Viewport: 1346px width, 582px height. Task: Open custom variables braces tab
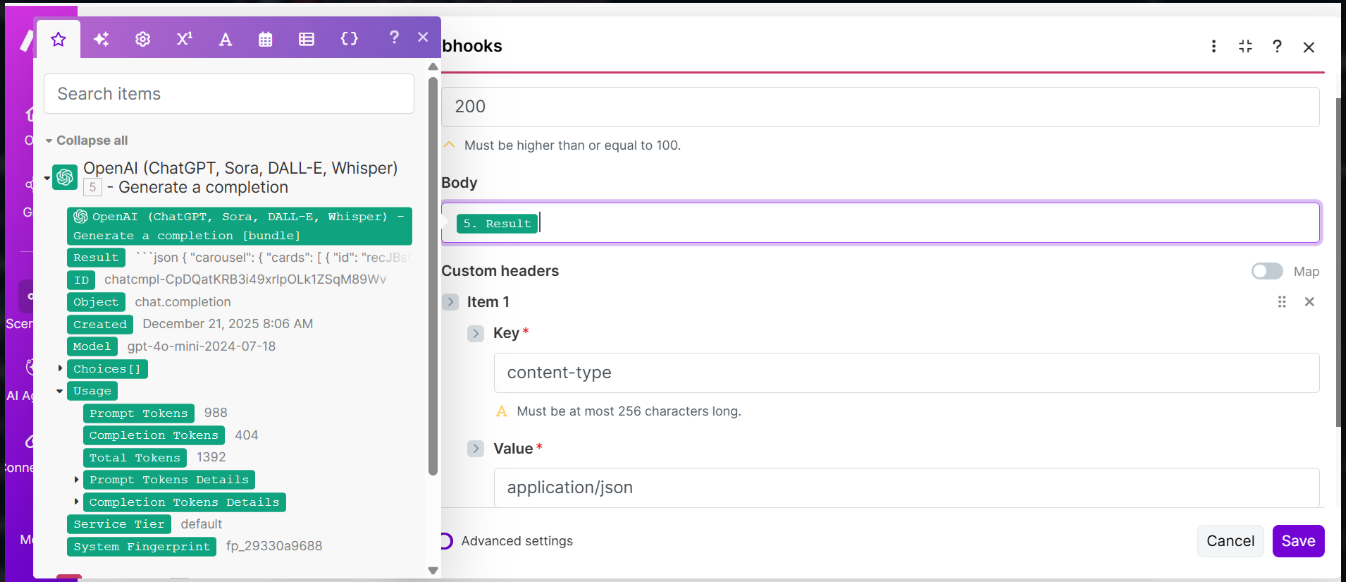click(x=349, y=39)
